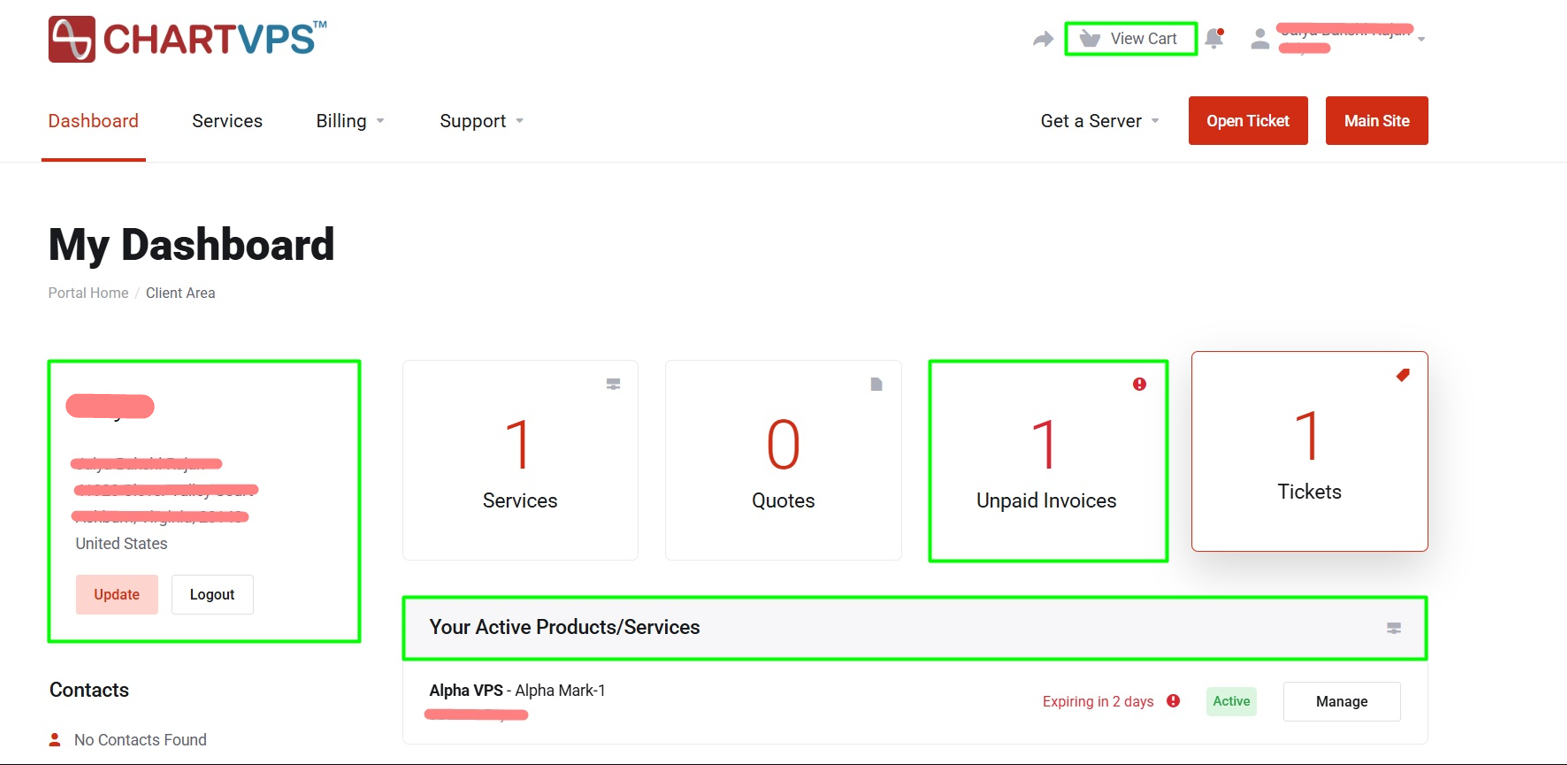This screenshot has height=765, width=1567.
Task: Click the United States address line
Action: click(122, 544)
